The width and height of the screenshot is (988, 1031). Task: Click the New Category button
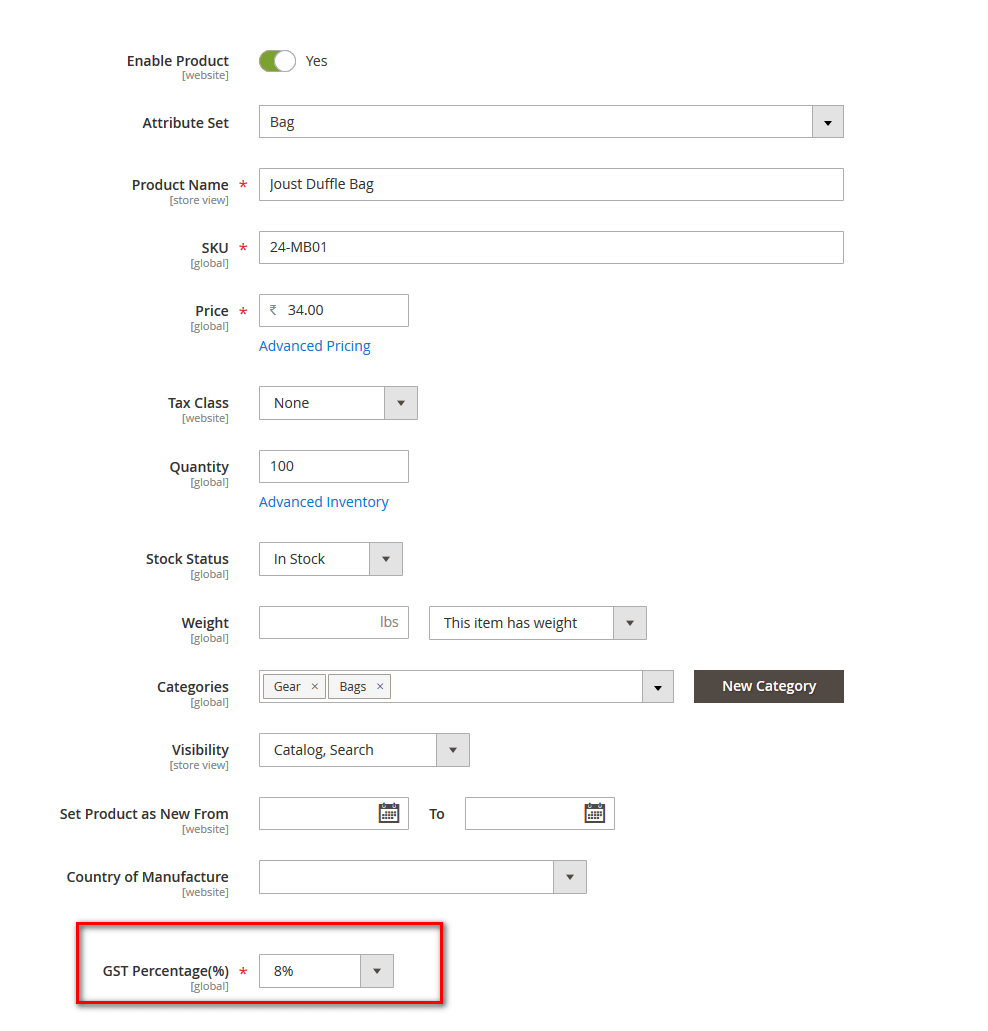[x=768, y=686]
